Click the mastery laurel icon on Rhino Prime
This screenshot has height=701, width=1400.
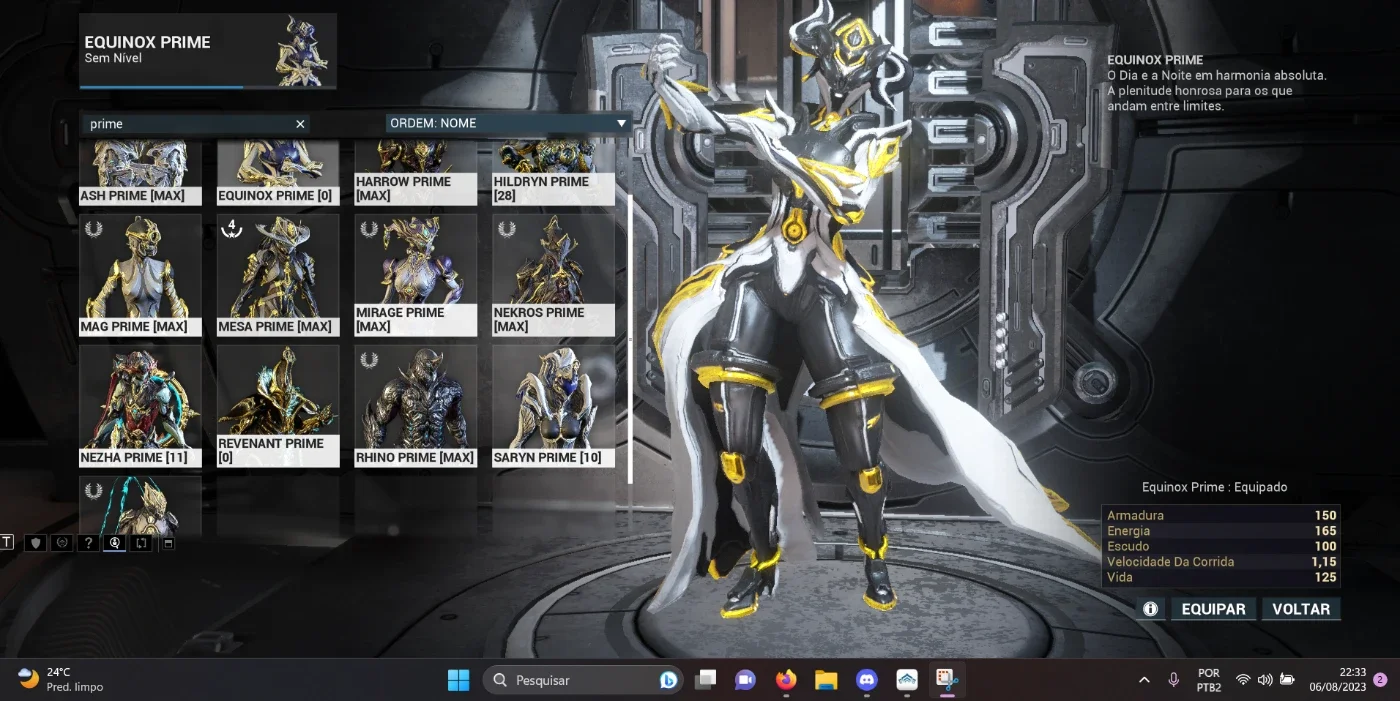coord(370,360)
